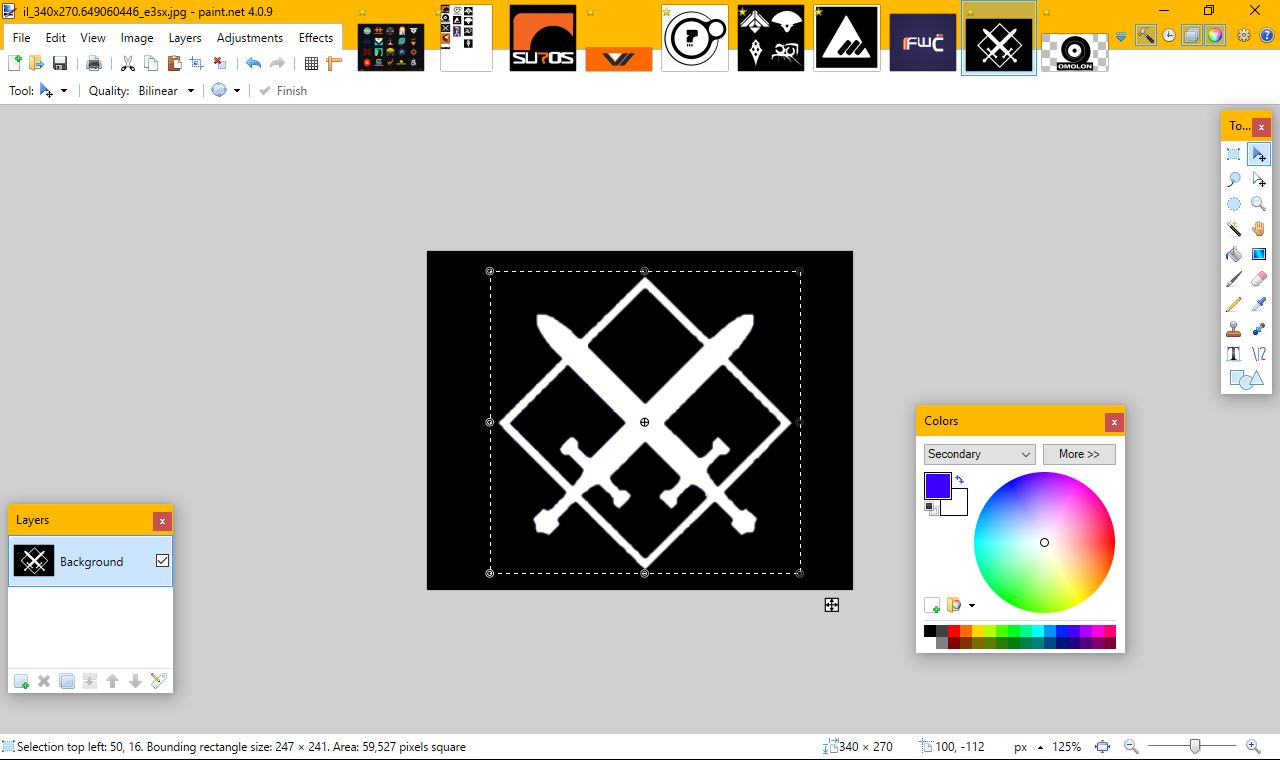The width and height of the screenshot is (1280, 760).
Task: Toggle the History window button
Action: (1169, 36)
